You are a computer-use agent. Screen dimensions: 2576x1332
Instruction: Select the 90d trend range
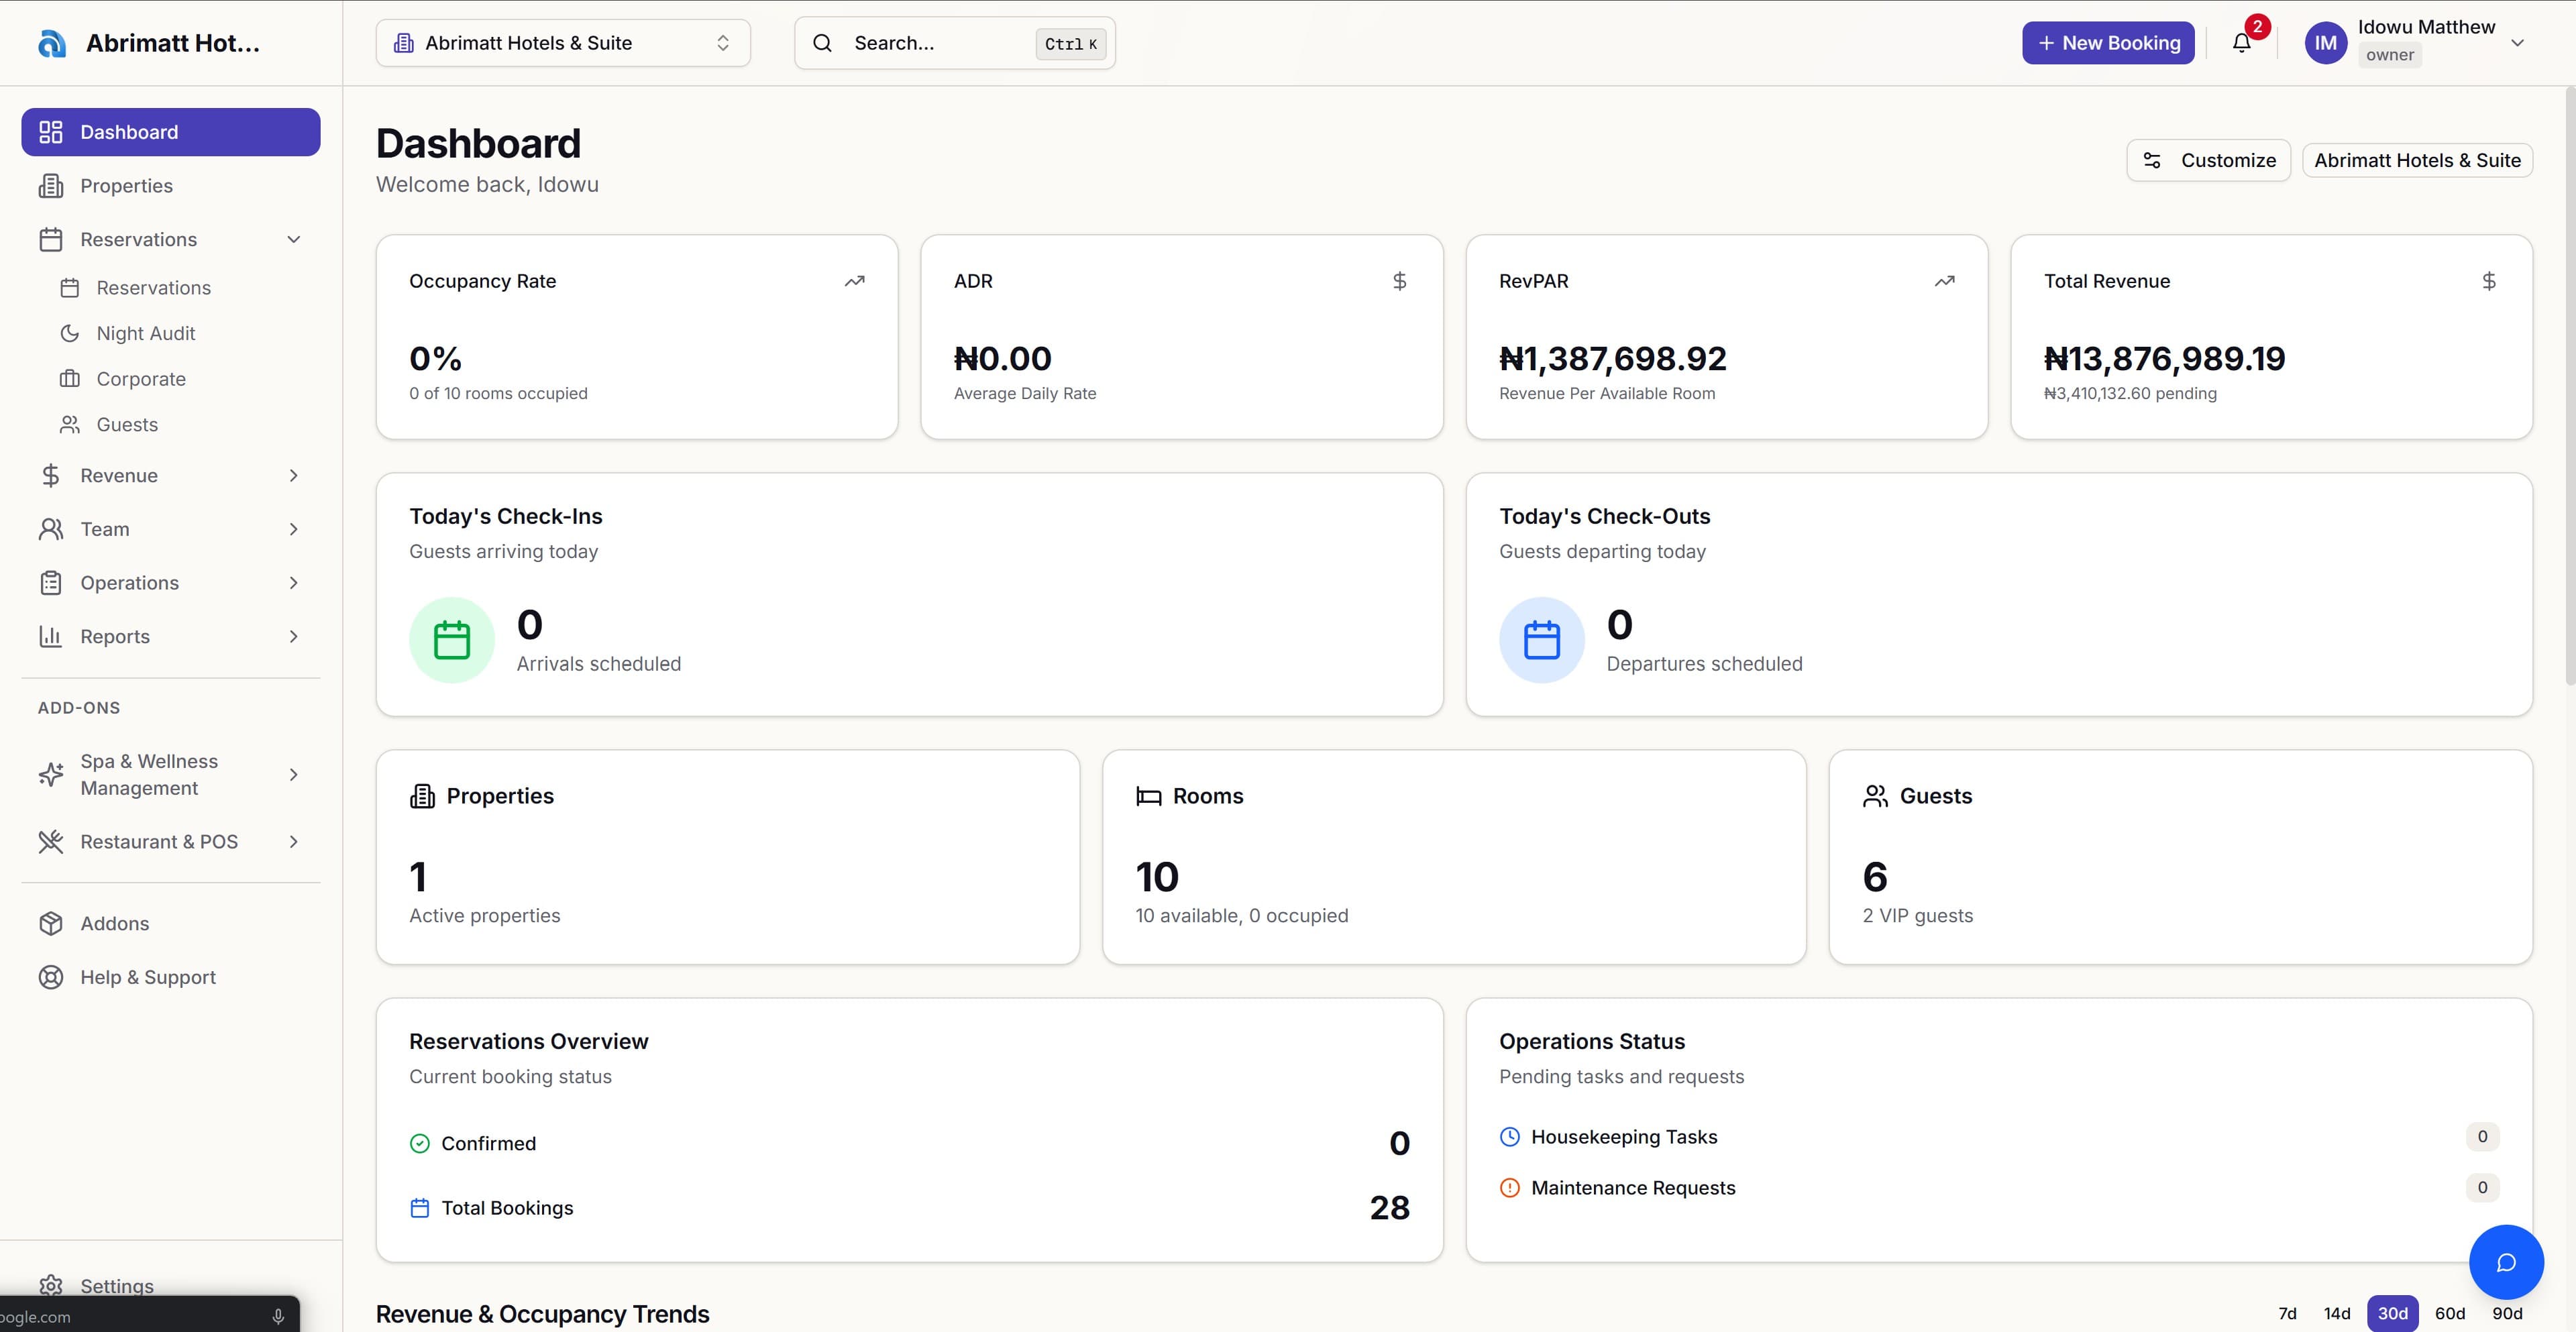[2507, 1313]
